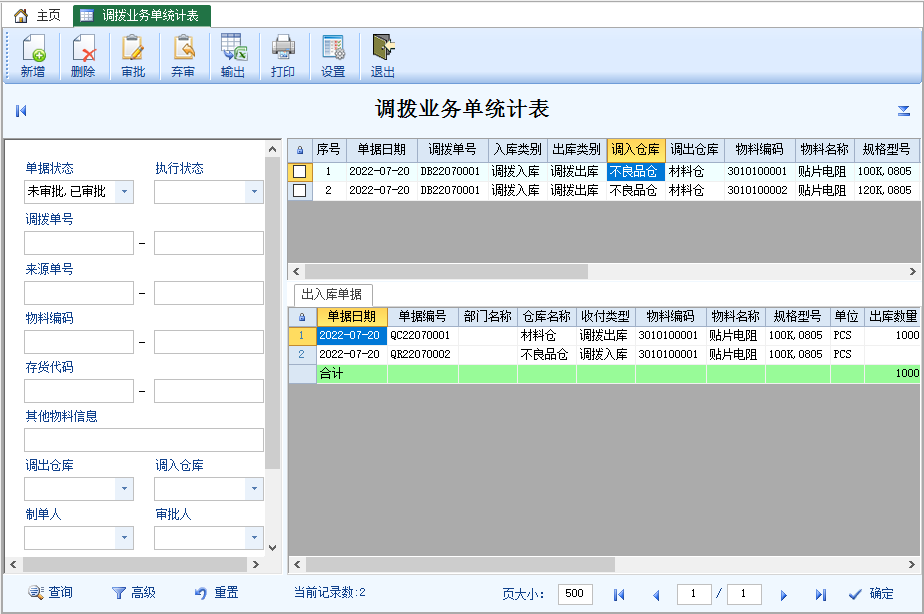
Task: Click the 查询 (Query) magnifier button
Action: [x=50, y=592]
